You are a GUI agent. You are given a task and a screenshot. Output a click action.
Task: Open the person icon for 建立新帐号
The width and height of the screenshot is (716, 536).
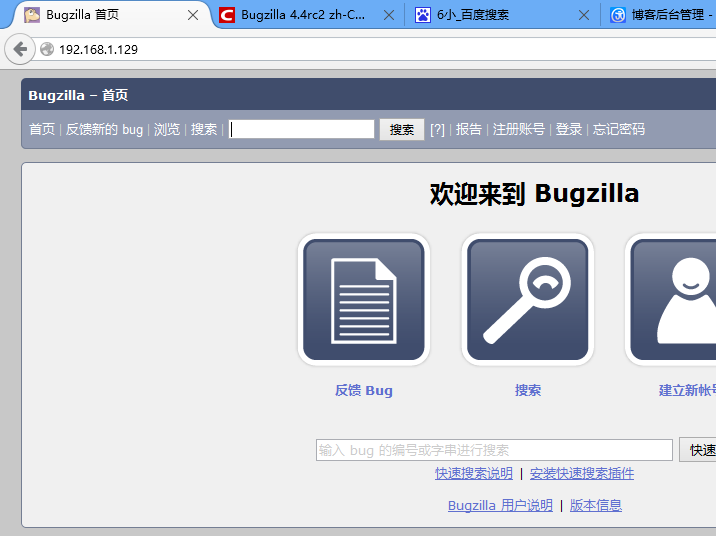tap(671, 300)
